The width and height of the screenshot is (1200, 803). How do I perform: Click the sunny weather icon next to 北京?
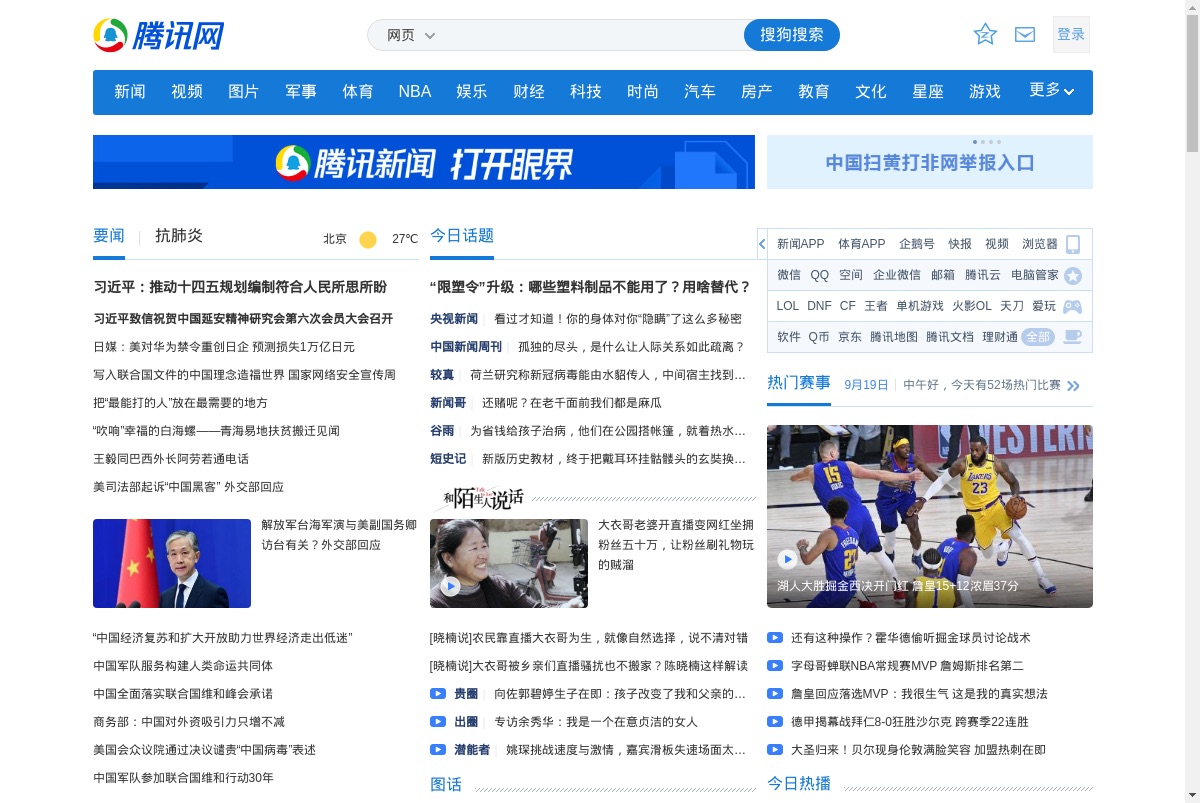pyautogui.click(x=368, y=239)
